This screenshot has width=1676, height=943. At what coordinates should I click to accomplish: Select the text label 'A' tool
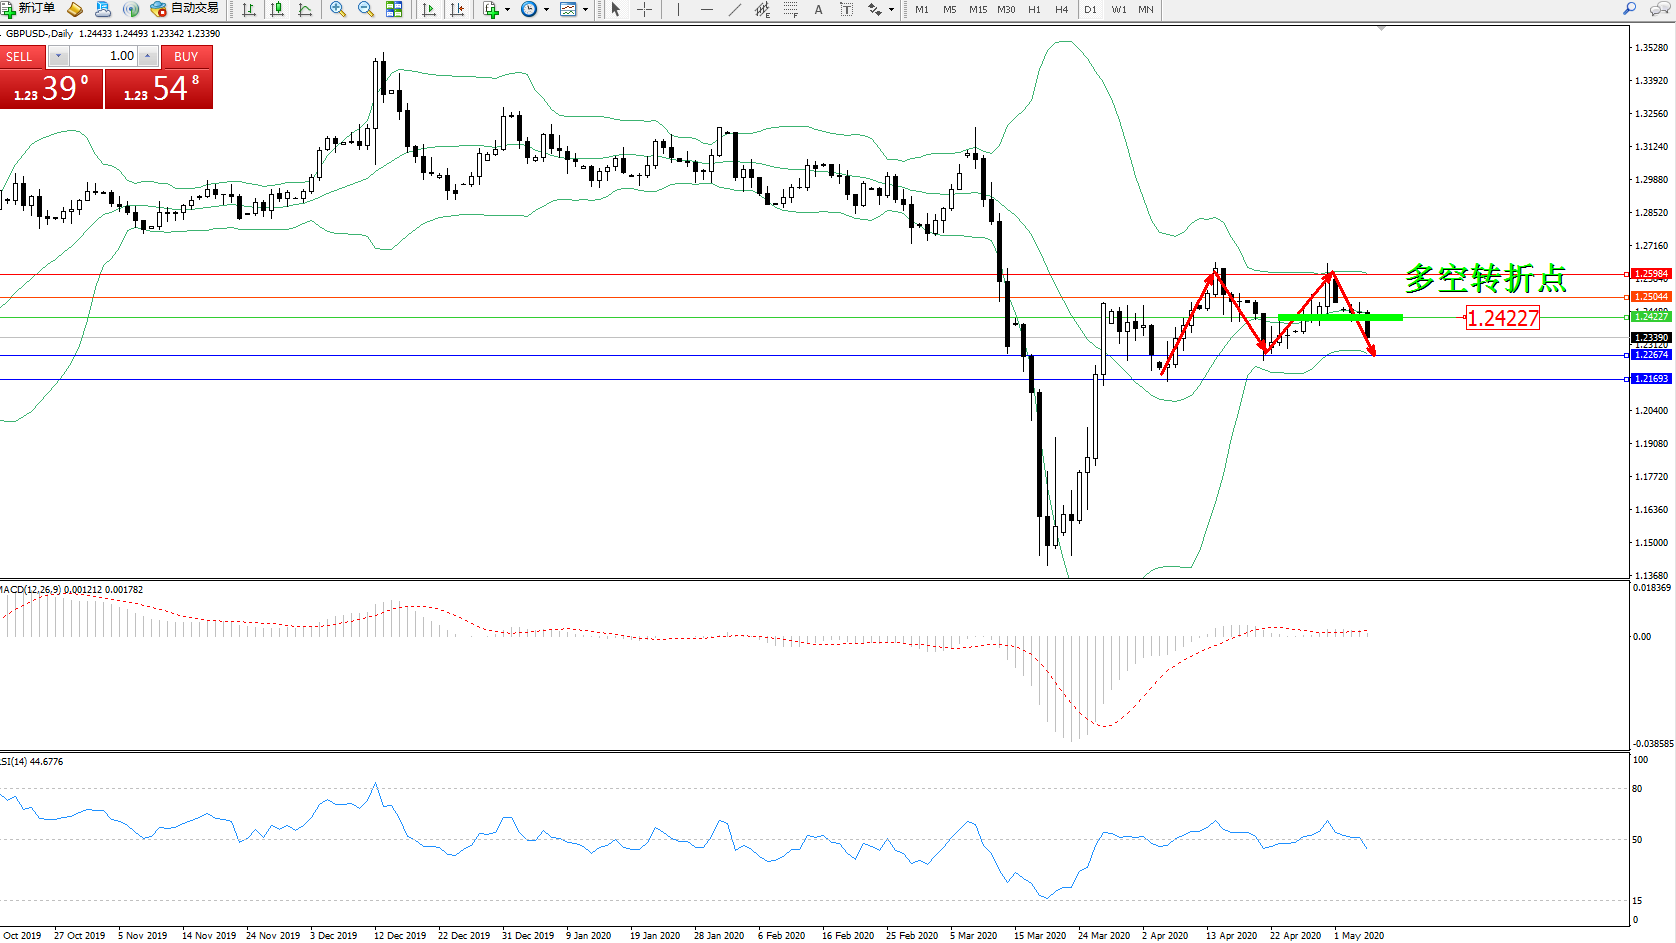click(x=818, y=9)
